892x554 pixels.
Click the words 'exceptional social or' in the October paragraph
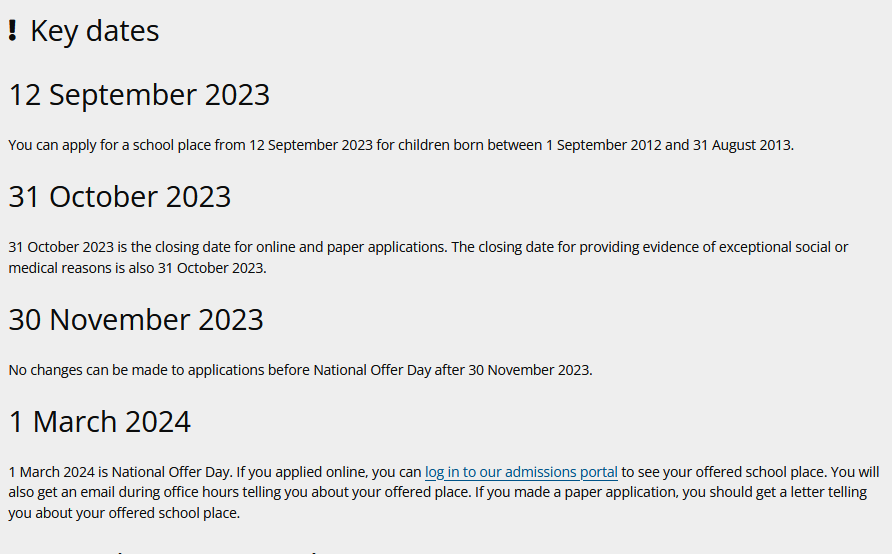point(783,247)
